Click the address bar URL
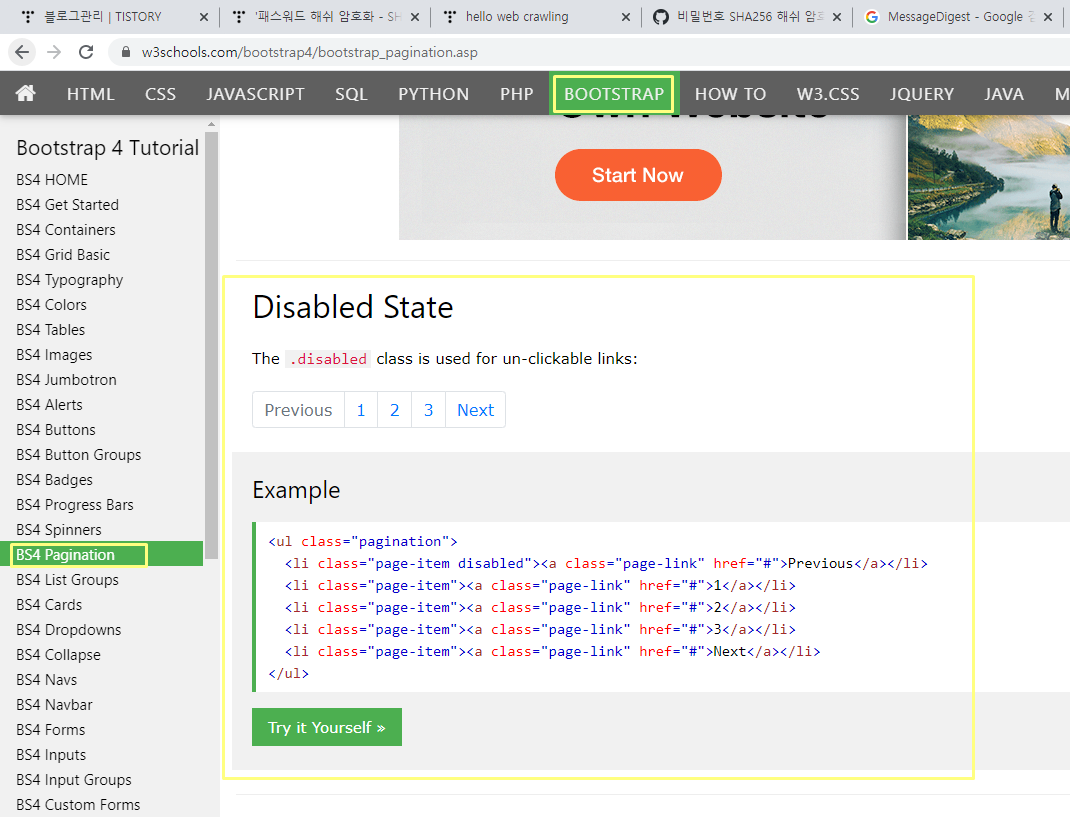Screen dimensions: 1070x817 click(x=309, y=53)
